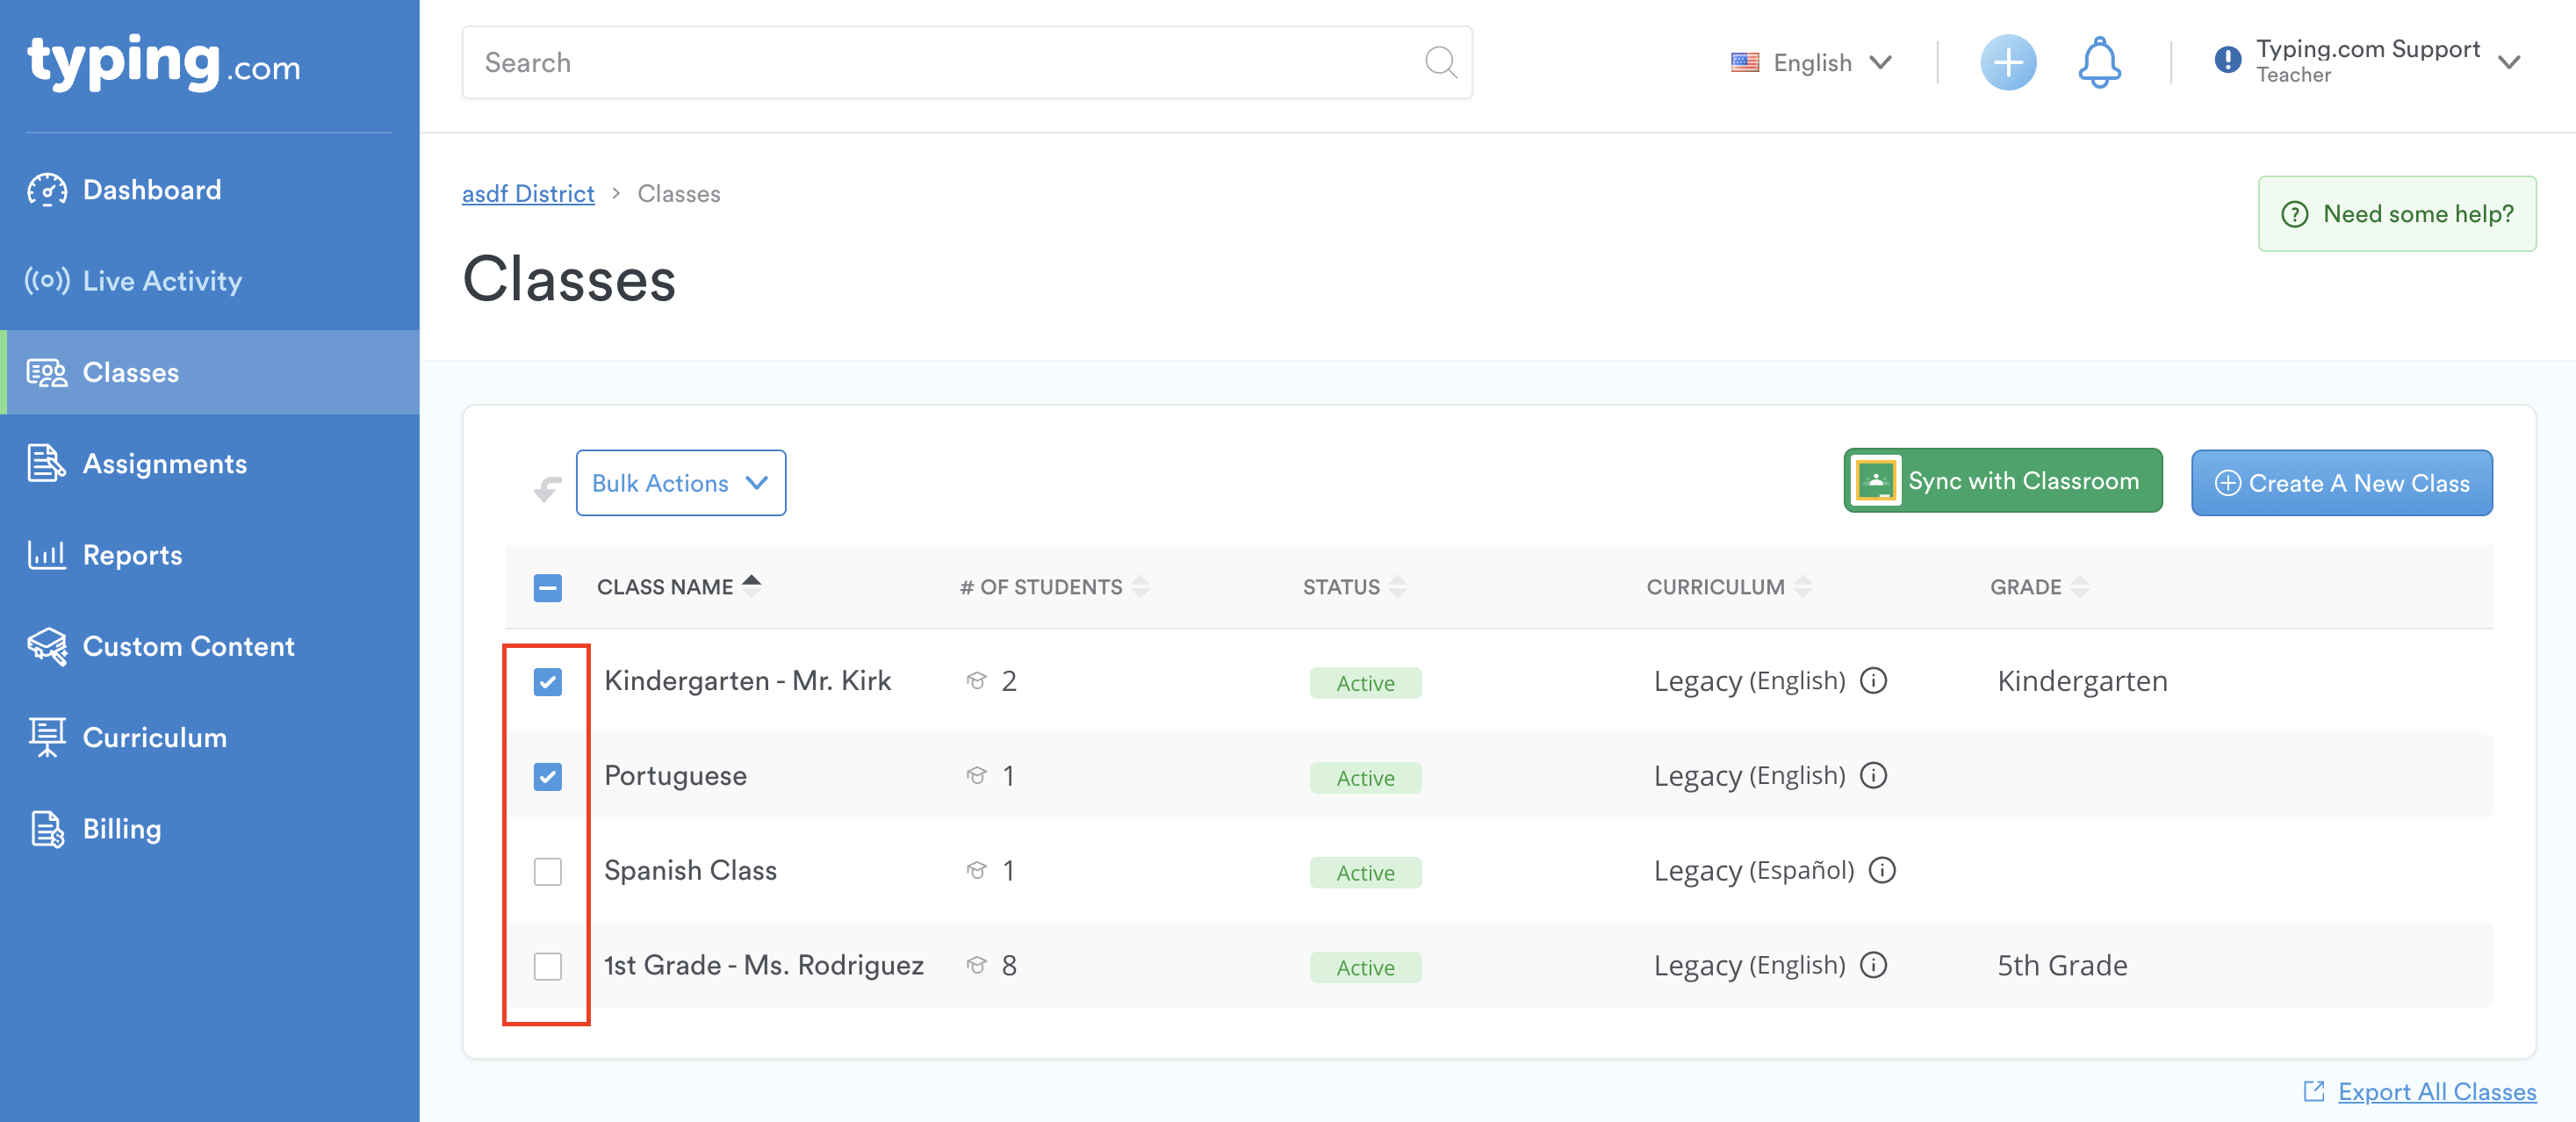Image resolution: width=2576 pixels, height=1122 pixels.
Task: Open the Bulk Actions dropdown
Action: click(680, 483)
